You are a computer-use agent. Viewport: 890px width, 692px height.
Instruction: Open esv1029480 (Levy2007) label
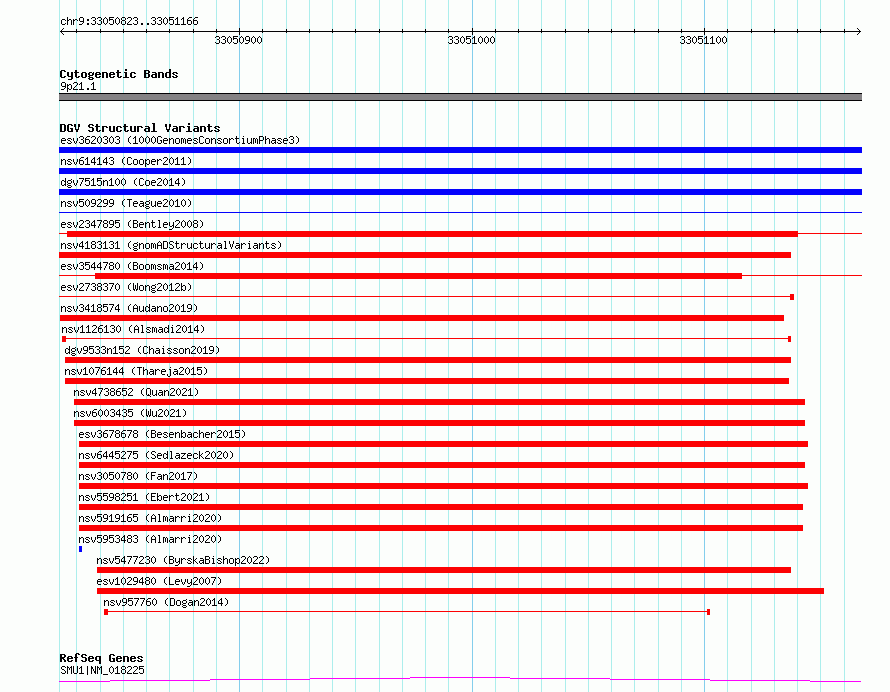[x=159, y=581]
